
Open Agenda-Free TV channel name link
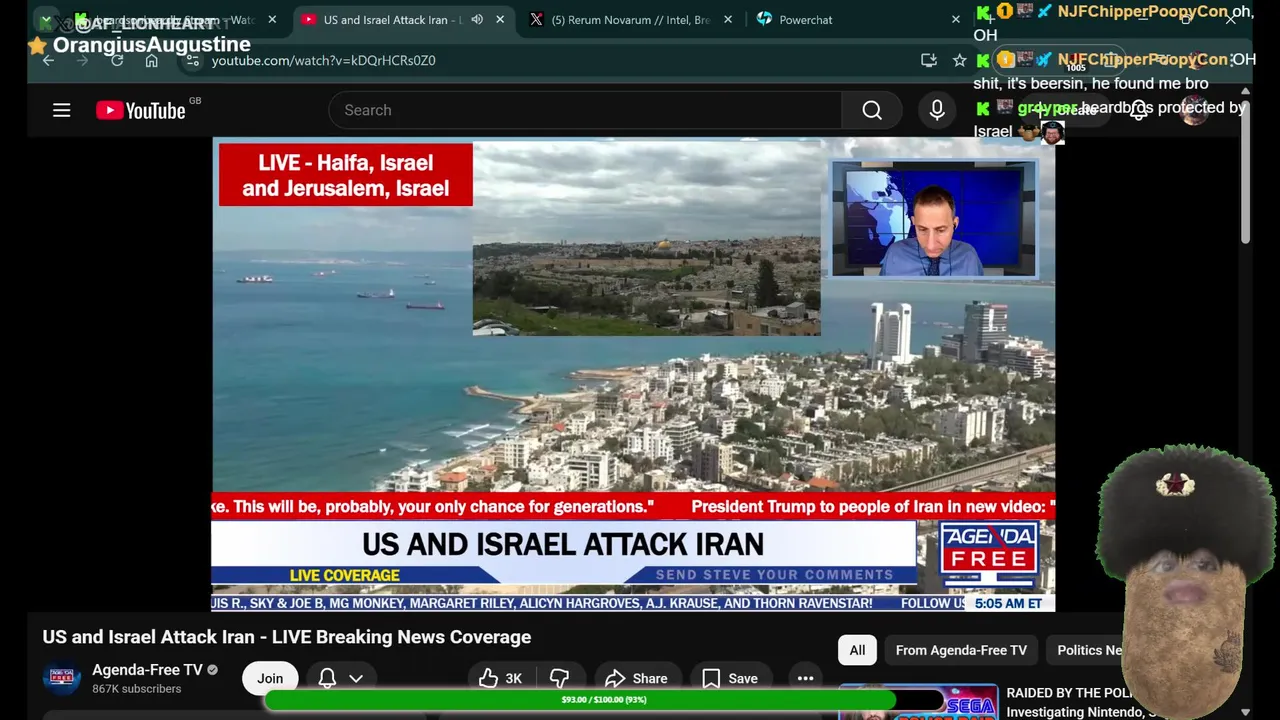147,670
